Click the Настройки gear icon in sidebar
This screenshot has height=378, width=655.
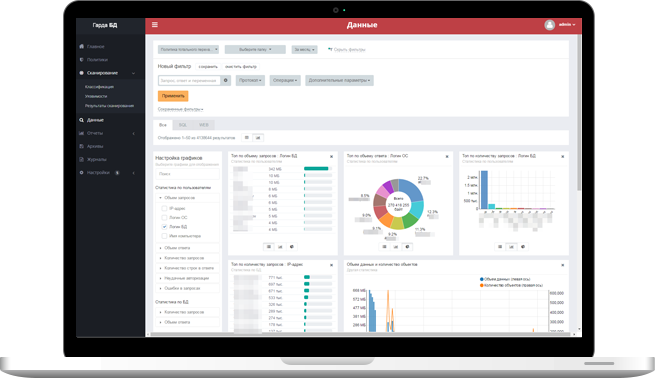pos(81,173)
